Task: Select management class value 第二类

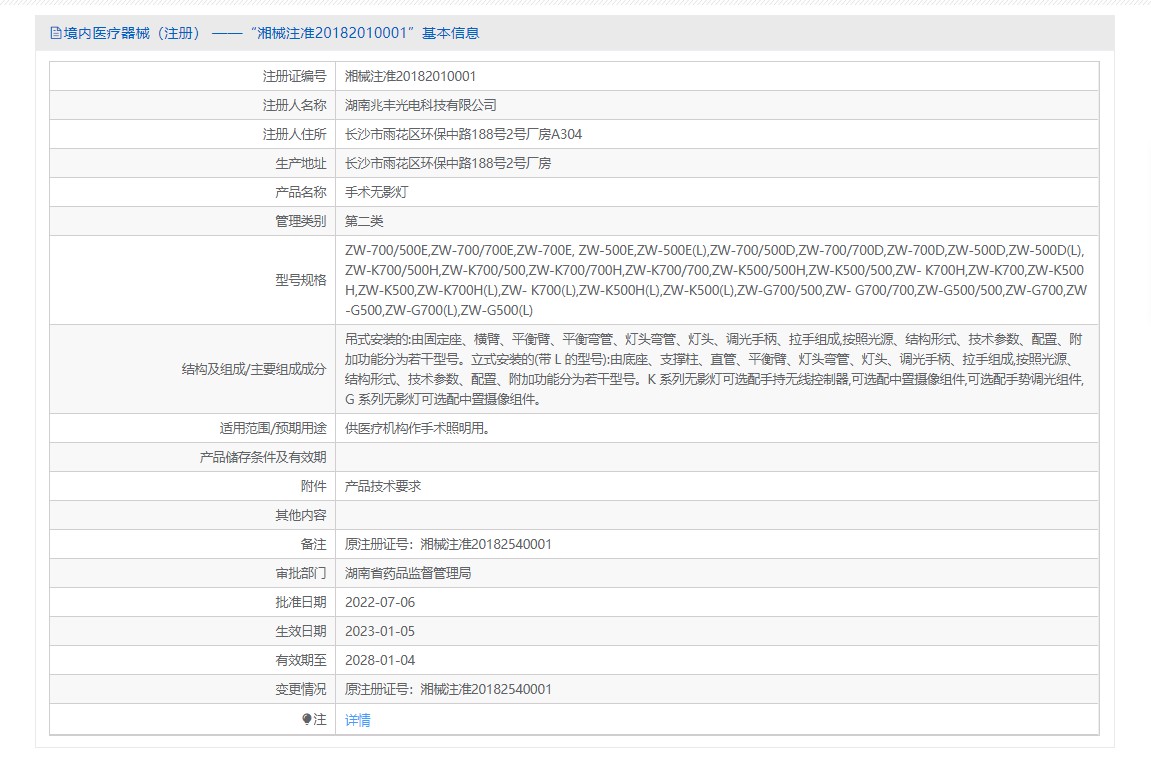Action: coord(364,222)
